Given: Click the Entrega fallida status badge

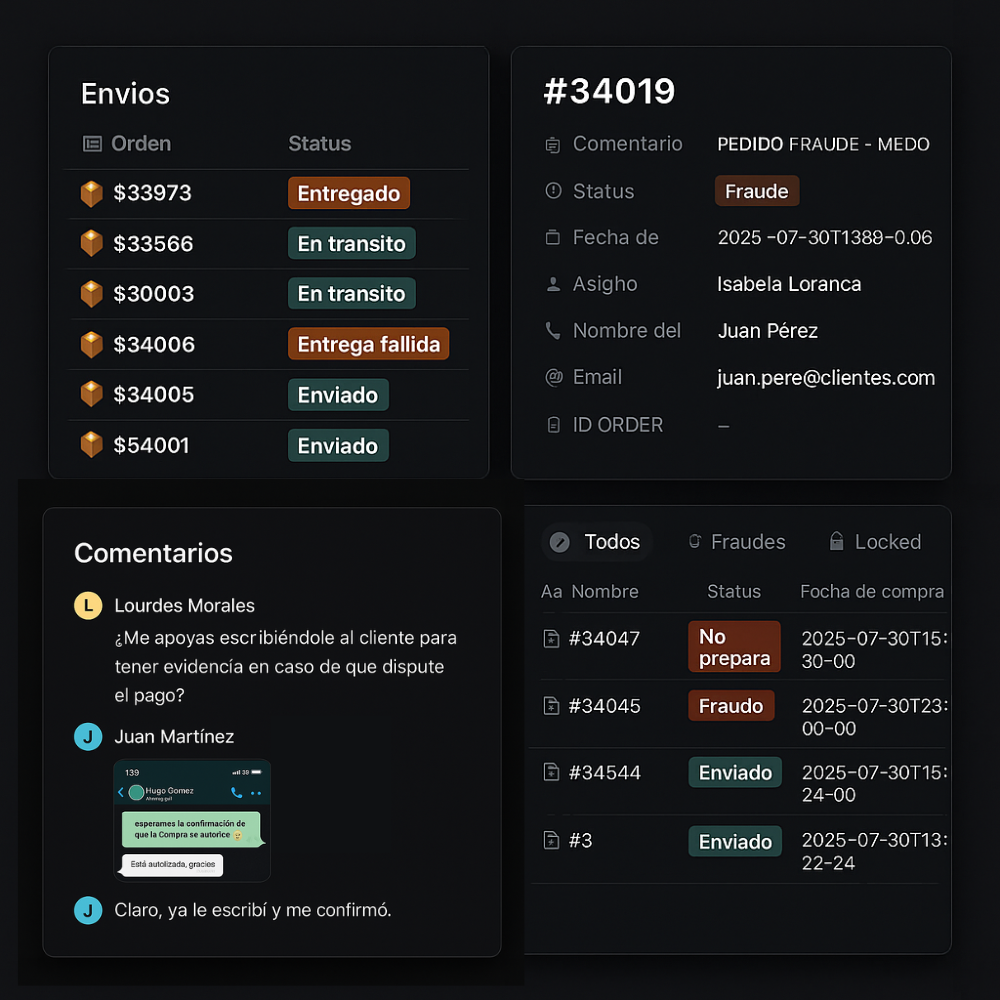Looking at the screenshot, I should point(369,345).
